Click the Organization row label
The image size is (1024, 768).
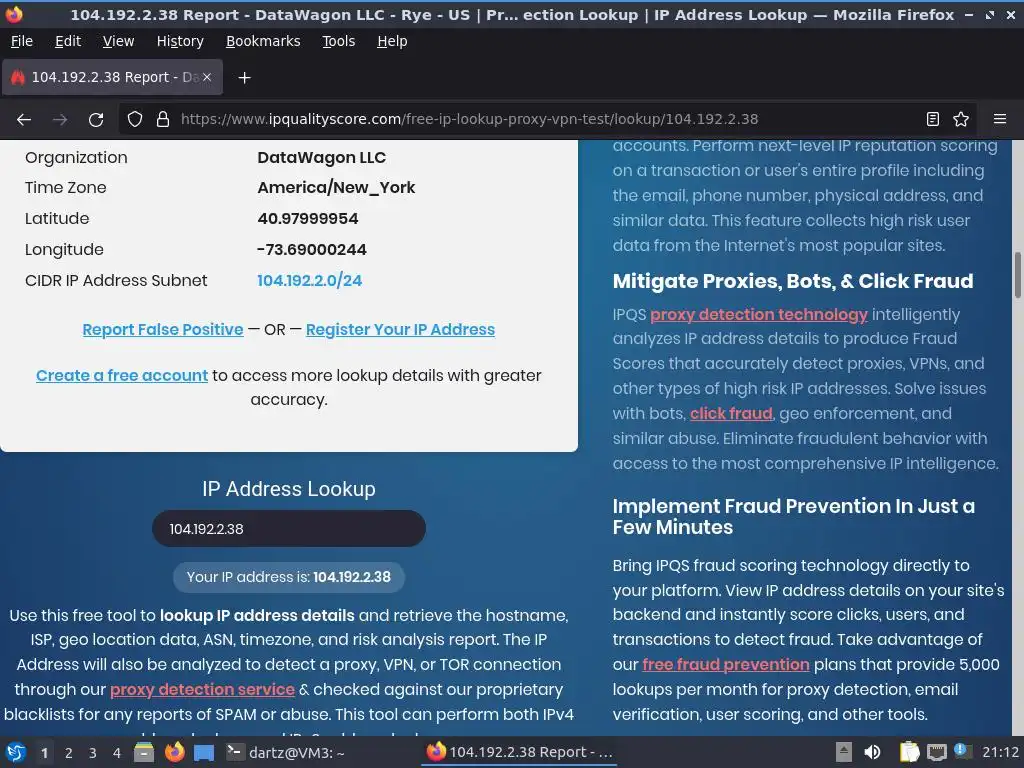(76, 157)
